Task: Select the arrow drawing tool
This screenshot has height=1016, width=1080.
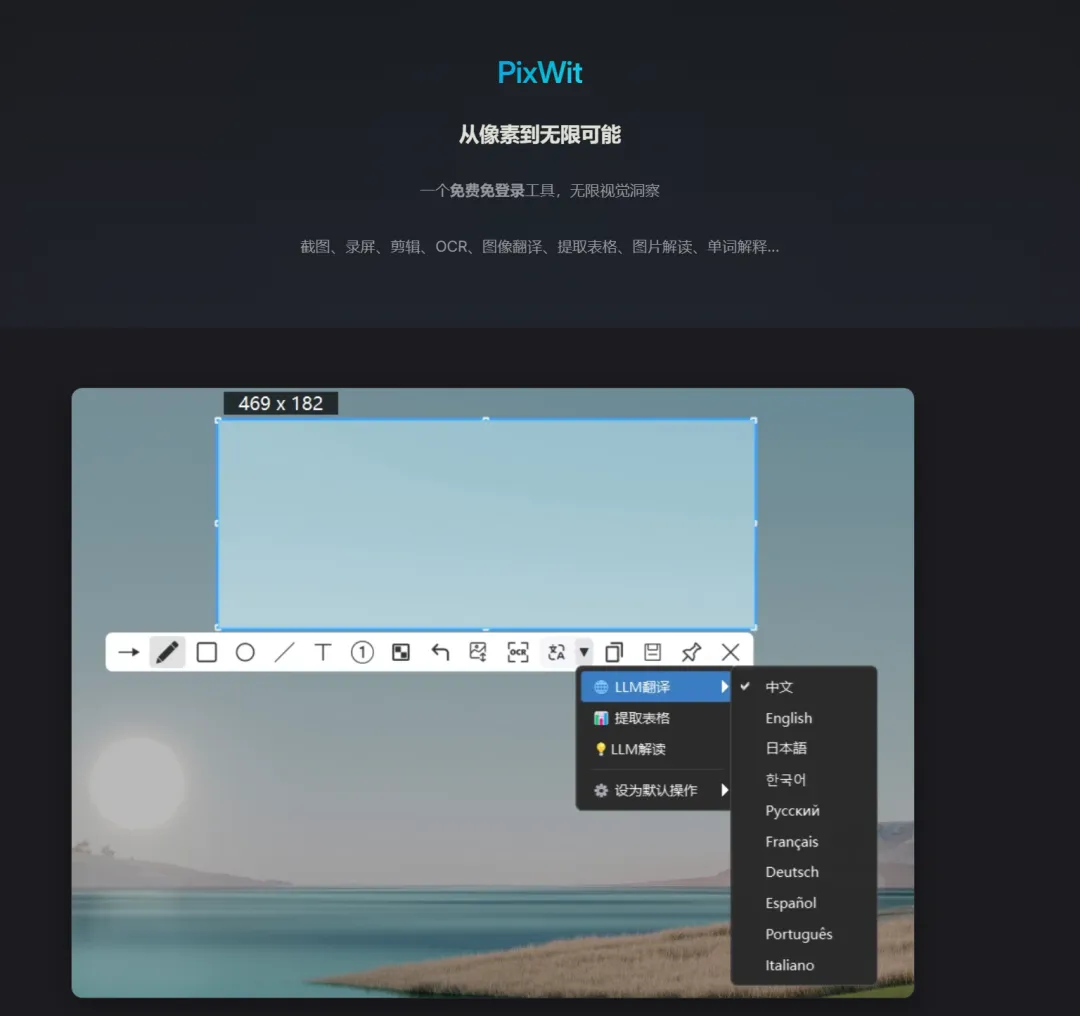Action: [x=129, y=652]
